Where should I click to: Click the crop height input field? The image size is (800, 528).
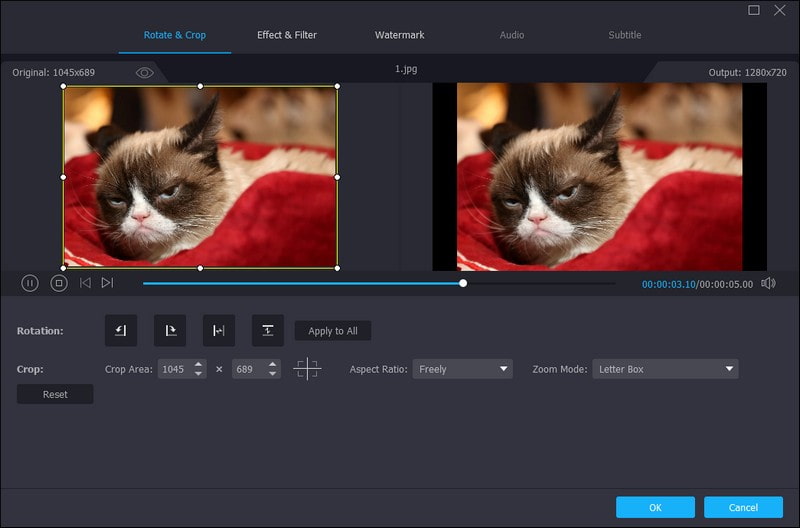pos(247,369)
